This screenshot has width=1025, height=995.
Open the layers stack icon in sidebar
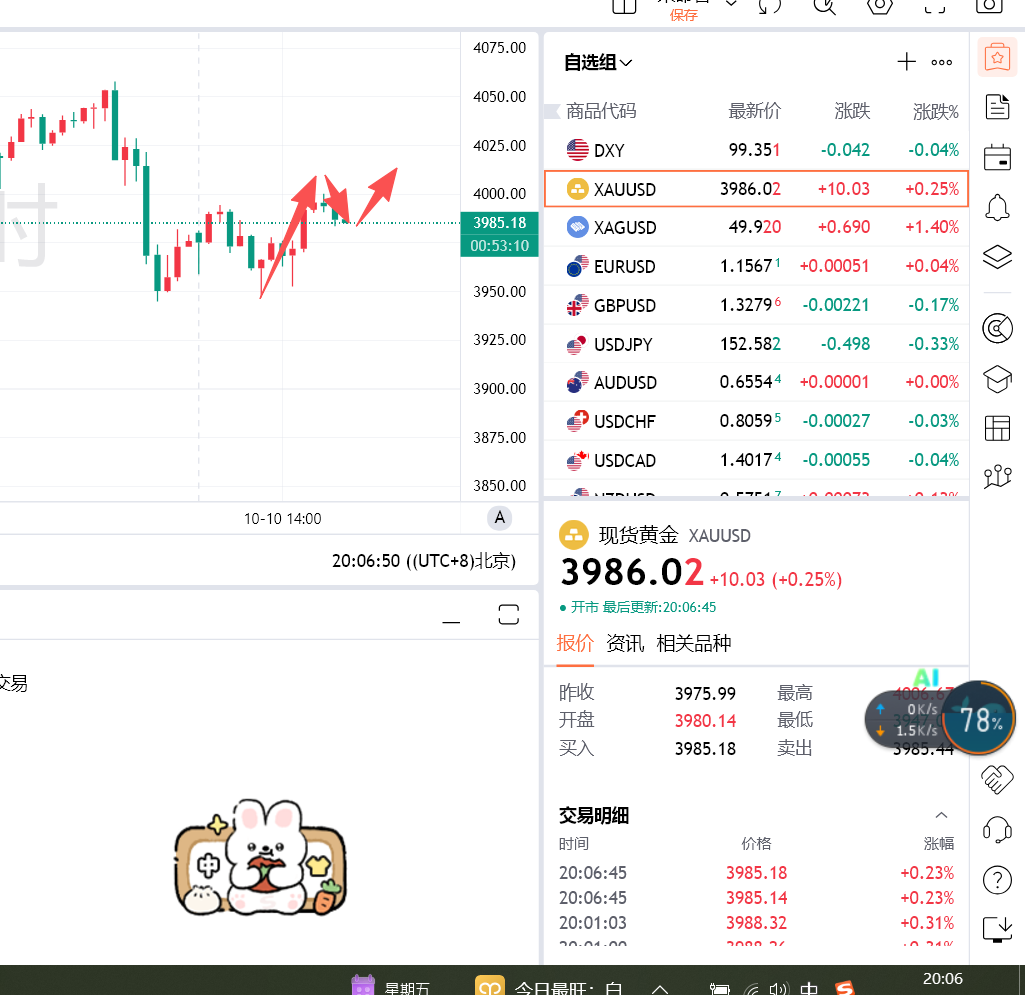pyautogui.click(x=997, y=256)
